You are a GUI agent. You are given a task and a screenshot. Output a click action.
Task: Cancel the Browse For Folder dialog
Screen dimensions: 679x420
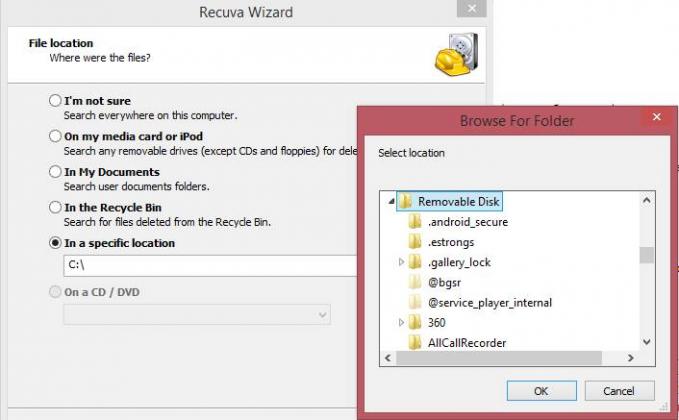coord(618,390)
